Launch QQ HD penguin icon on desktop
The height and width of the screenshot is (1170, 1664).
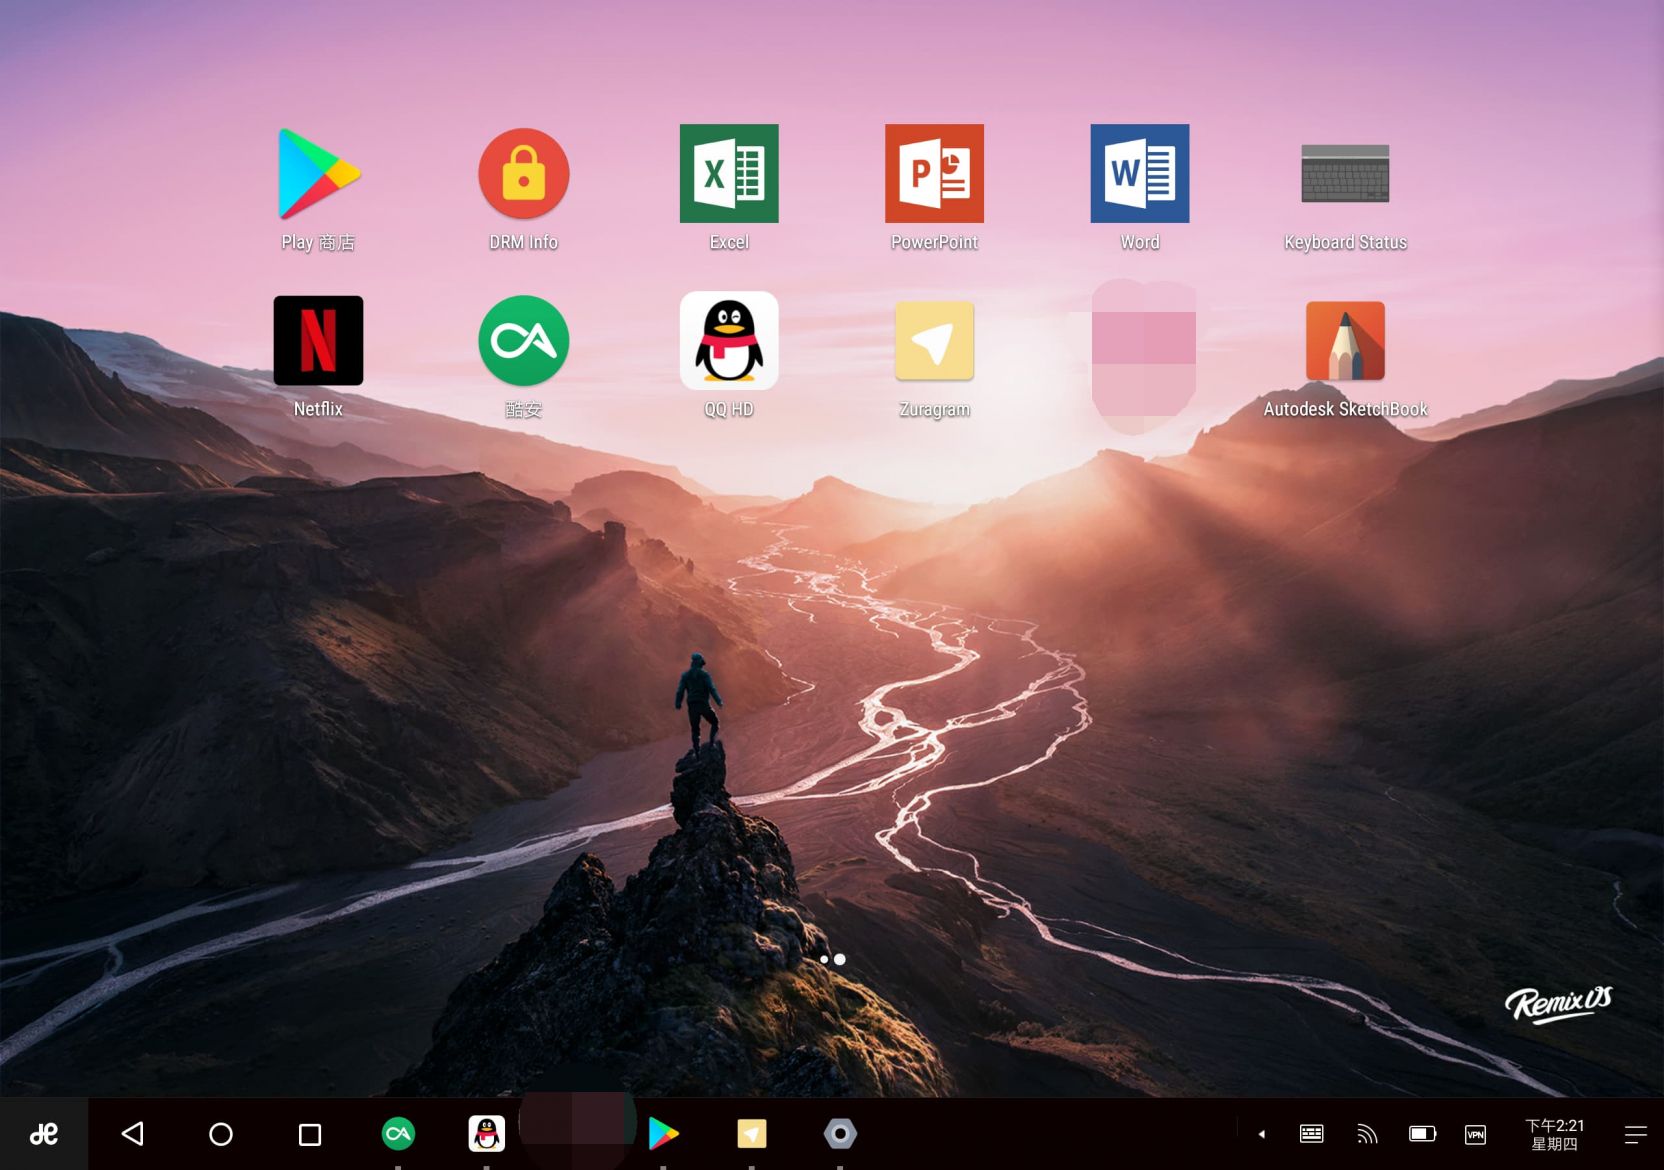click(x=729, y=341)
